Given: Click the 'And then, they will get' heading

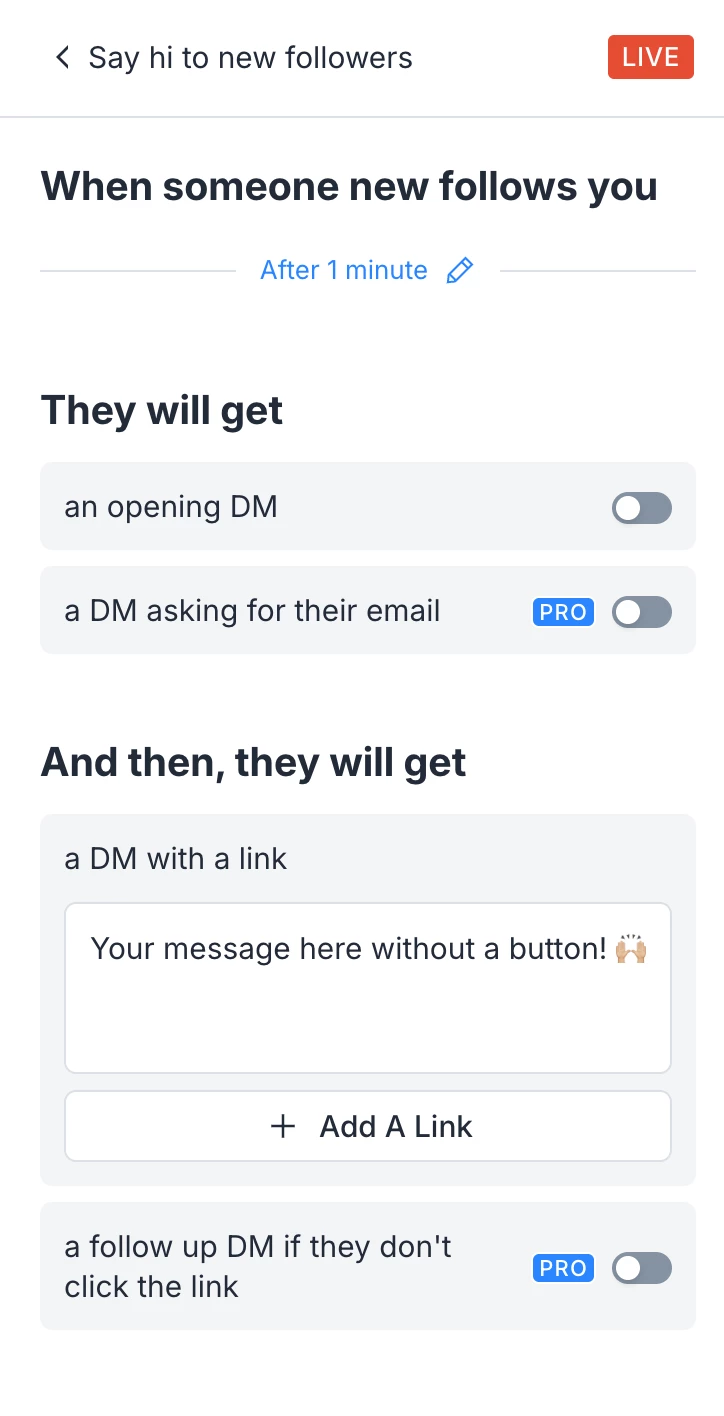Looking at the screenshot, I should [253, 762].
